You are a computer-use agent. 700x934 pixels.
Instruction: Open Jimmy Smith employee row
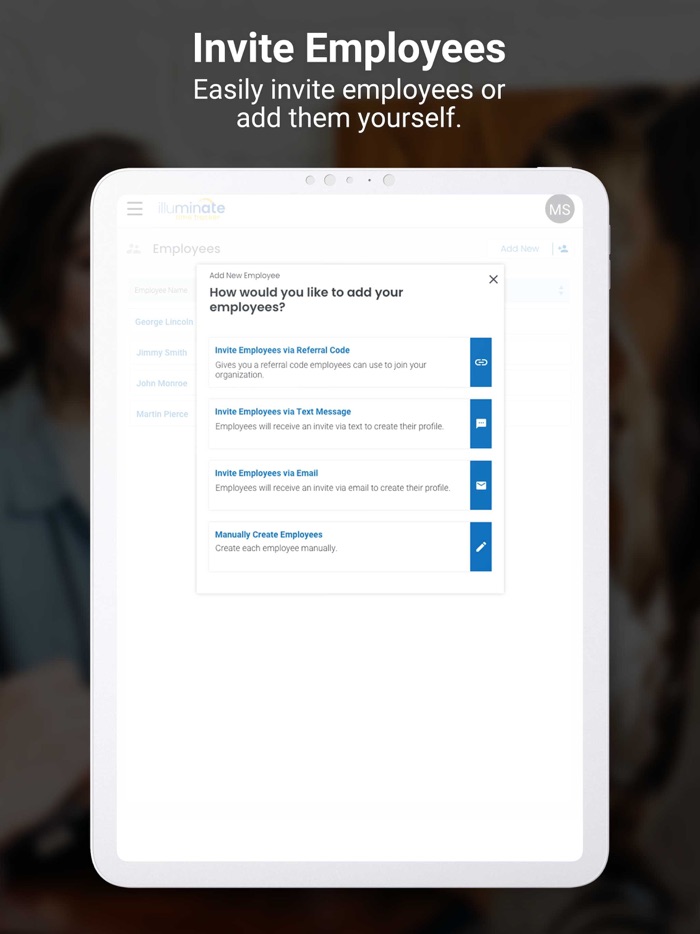pos(161,353)
